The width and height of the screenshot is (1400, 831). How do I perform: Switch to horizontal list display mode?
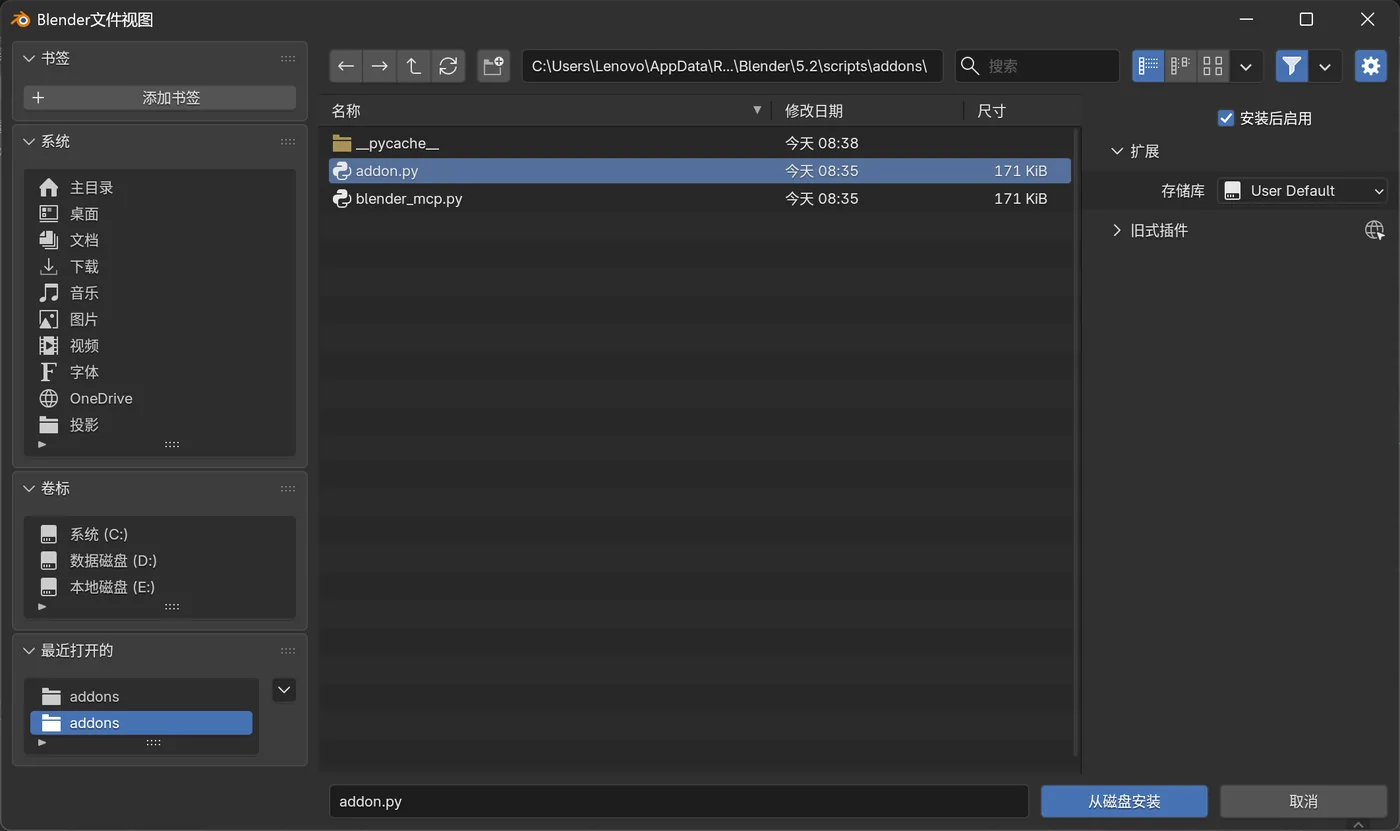point(1181,66)
